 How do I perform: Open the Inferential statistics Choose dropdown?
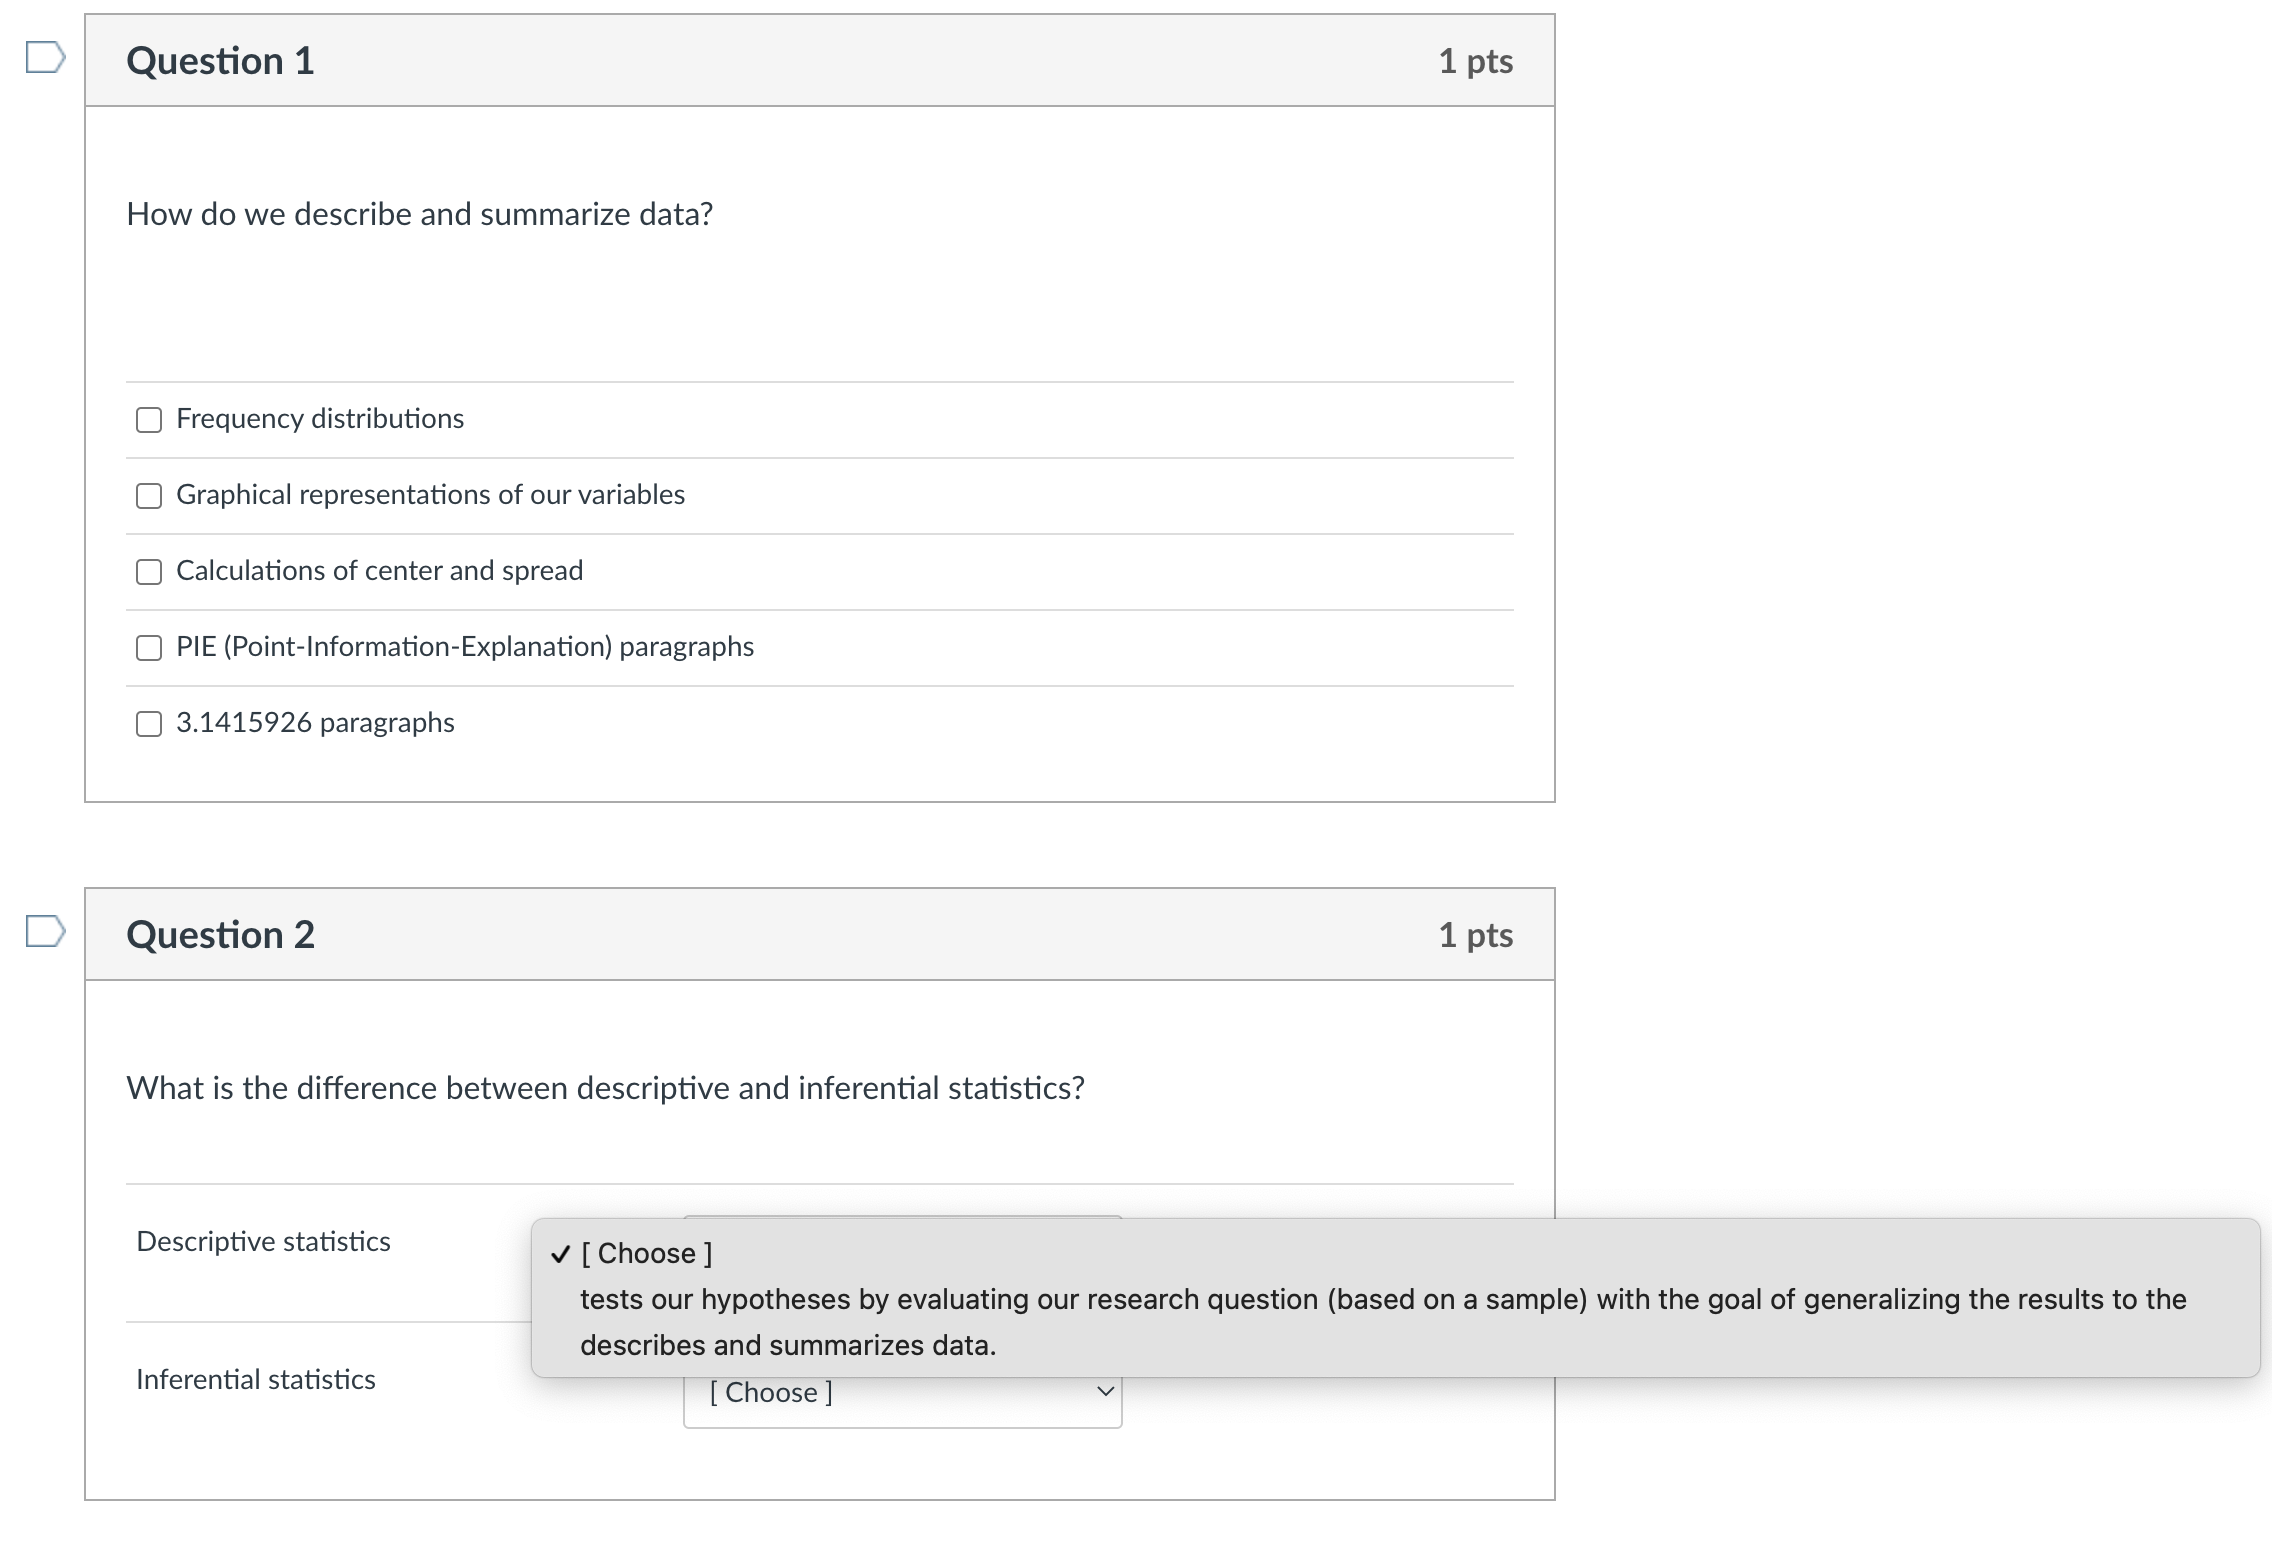(x=900, y=1391)
